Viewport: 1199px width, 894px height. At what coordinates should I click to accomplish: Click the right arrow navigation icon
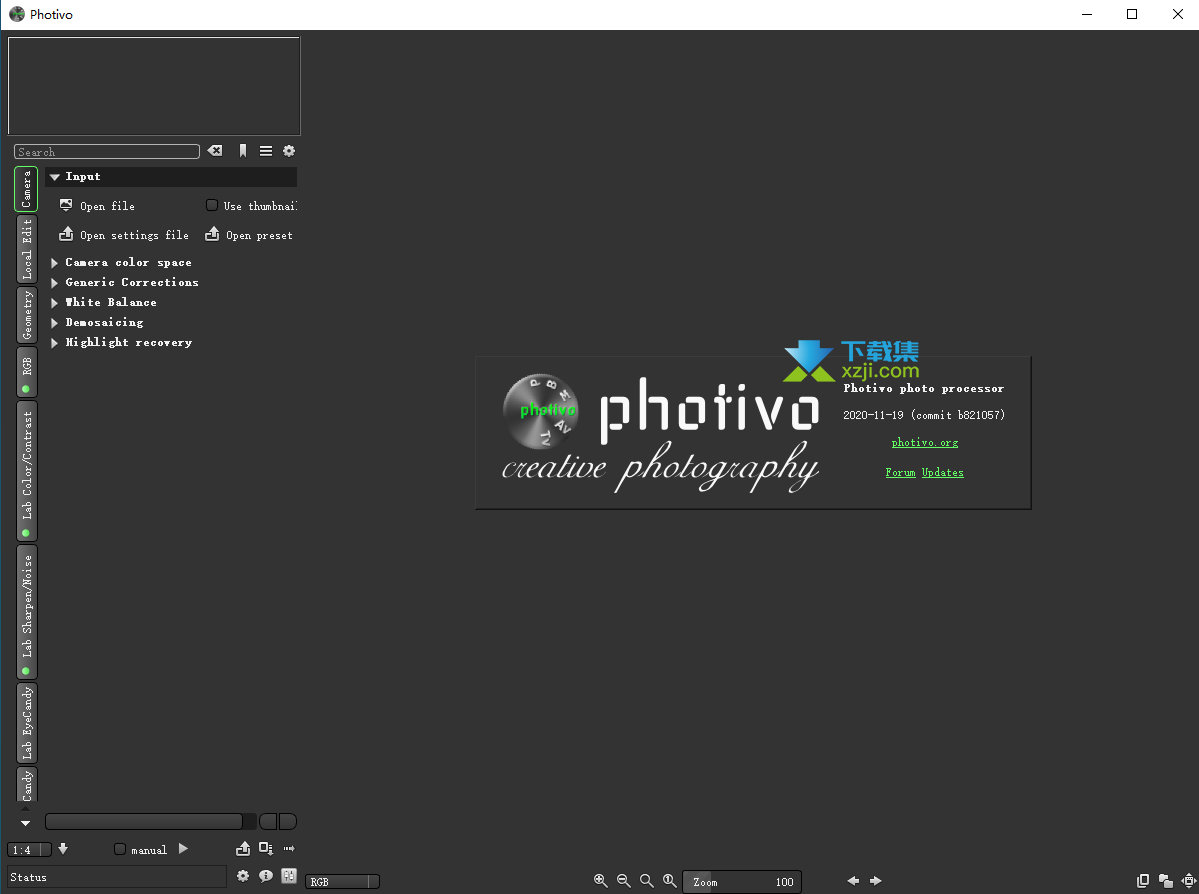click(876, 881)
